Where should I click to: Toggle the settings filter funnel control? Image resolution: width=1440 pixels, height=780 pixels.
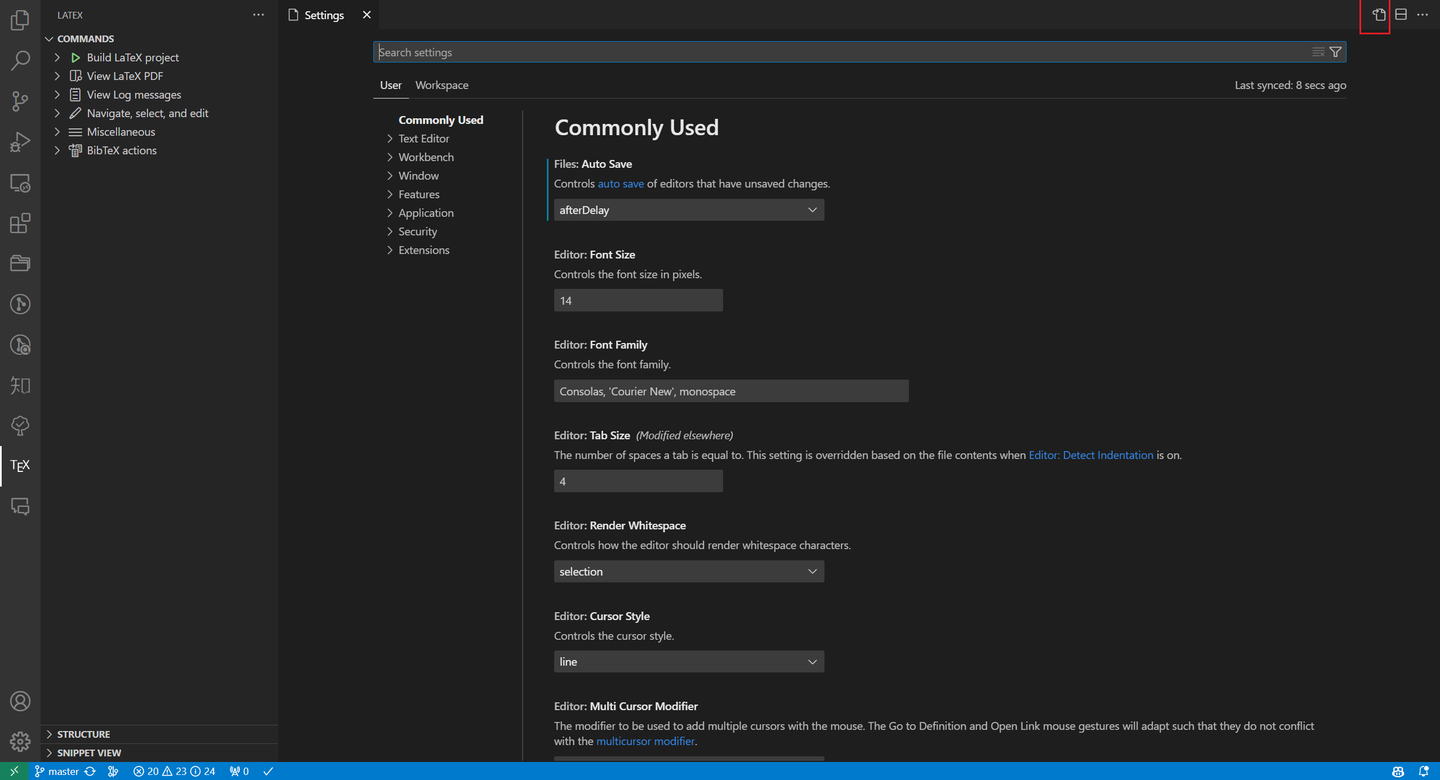click(1335, 51)
